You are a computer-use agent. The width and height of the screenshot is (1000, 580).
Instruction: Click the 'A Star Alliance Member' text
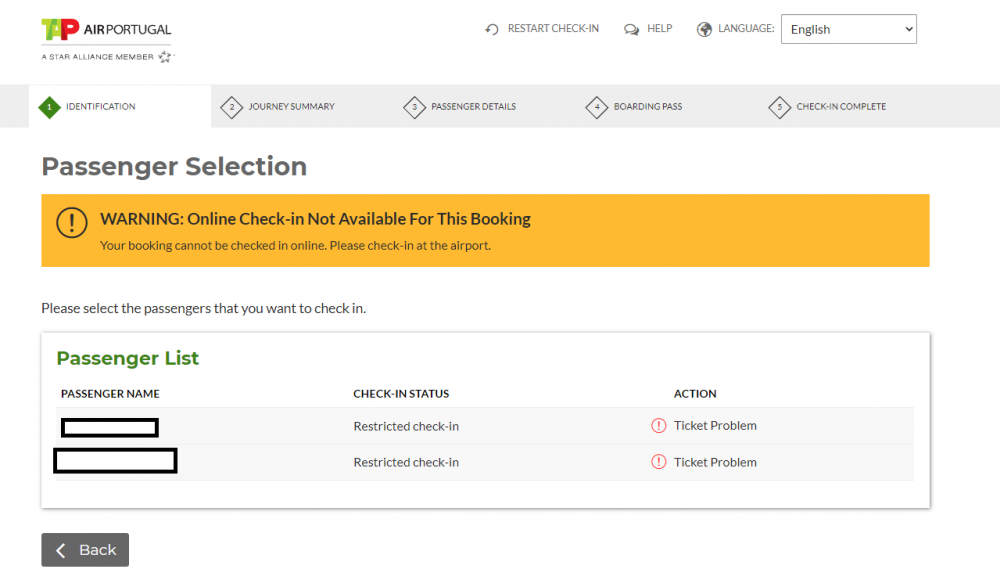pos(98,57)
